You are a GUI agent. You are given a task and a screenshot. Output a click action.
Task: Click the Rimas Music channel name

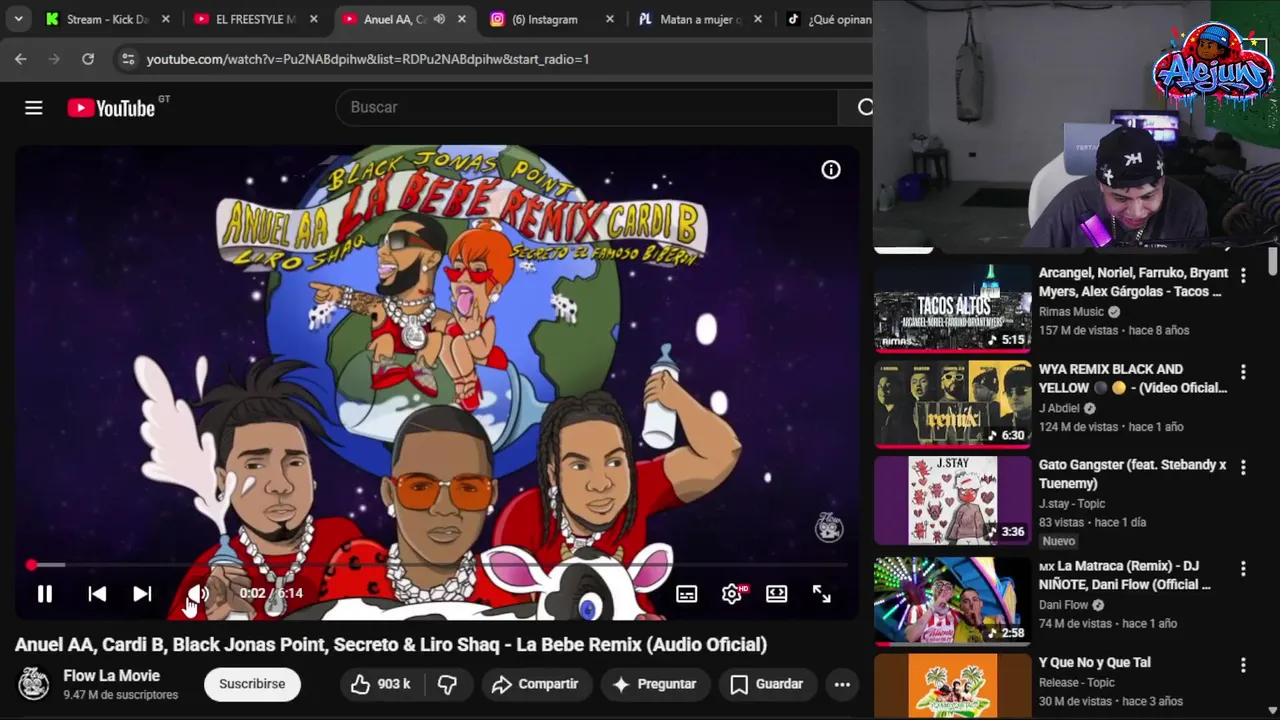tap(1071, 311)
